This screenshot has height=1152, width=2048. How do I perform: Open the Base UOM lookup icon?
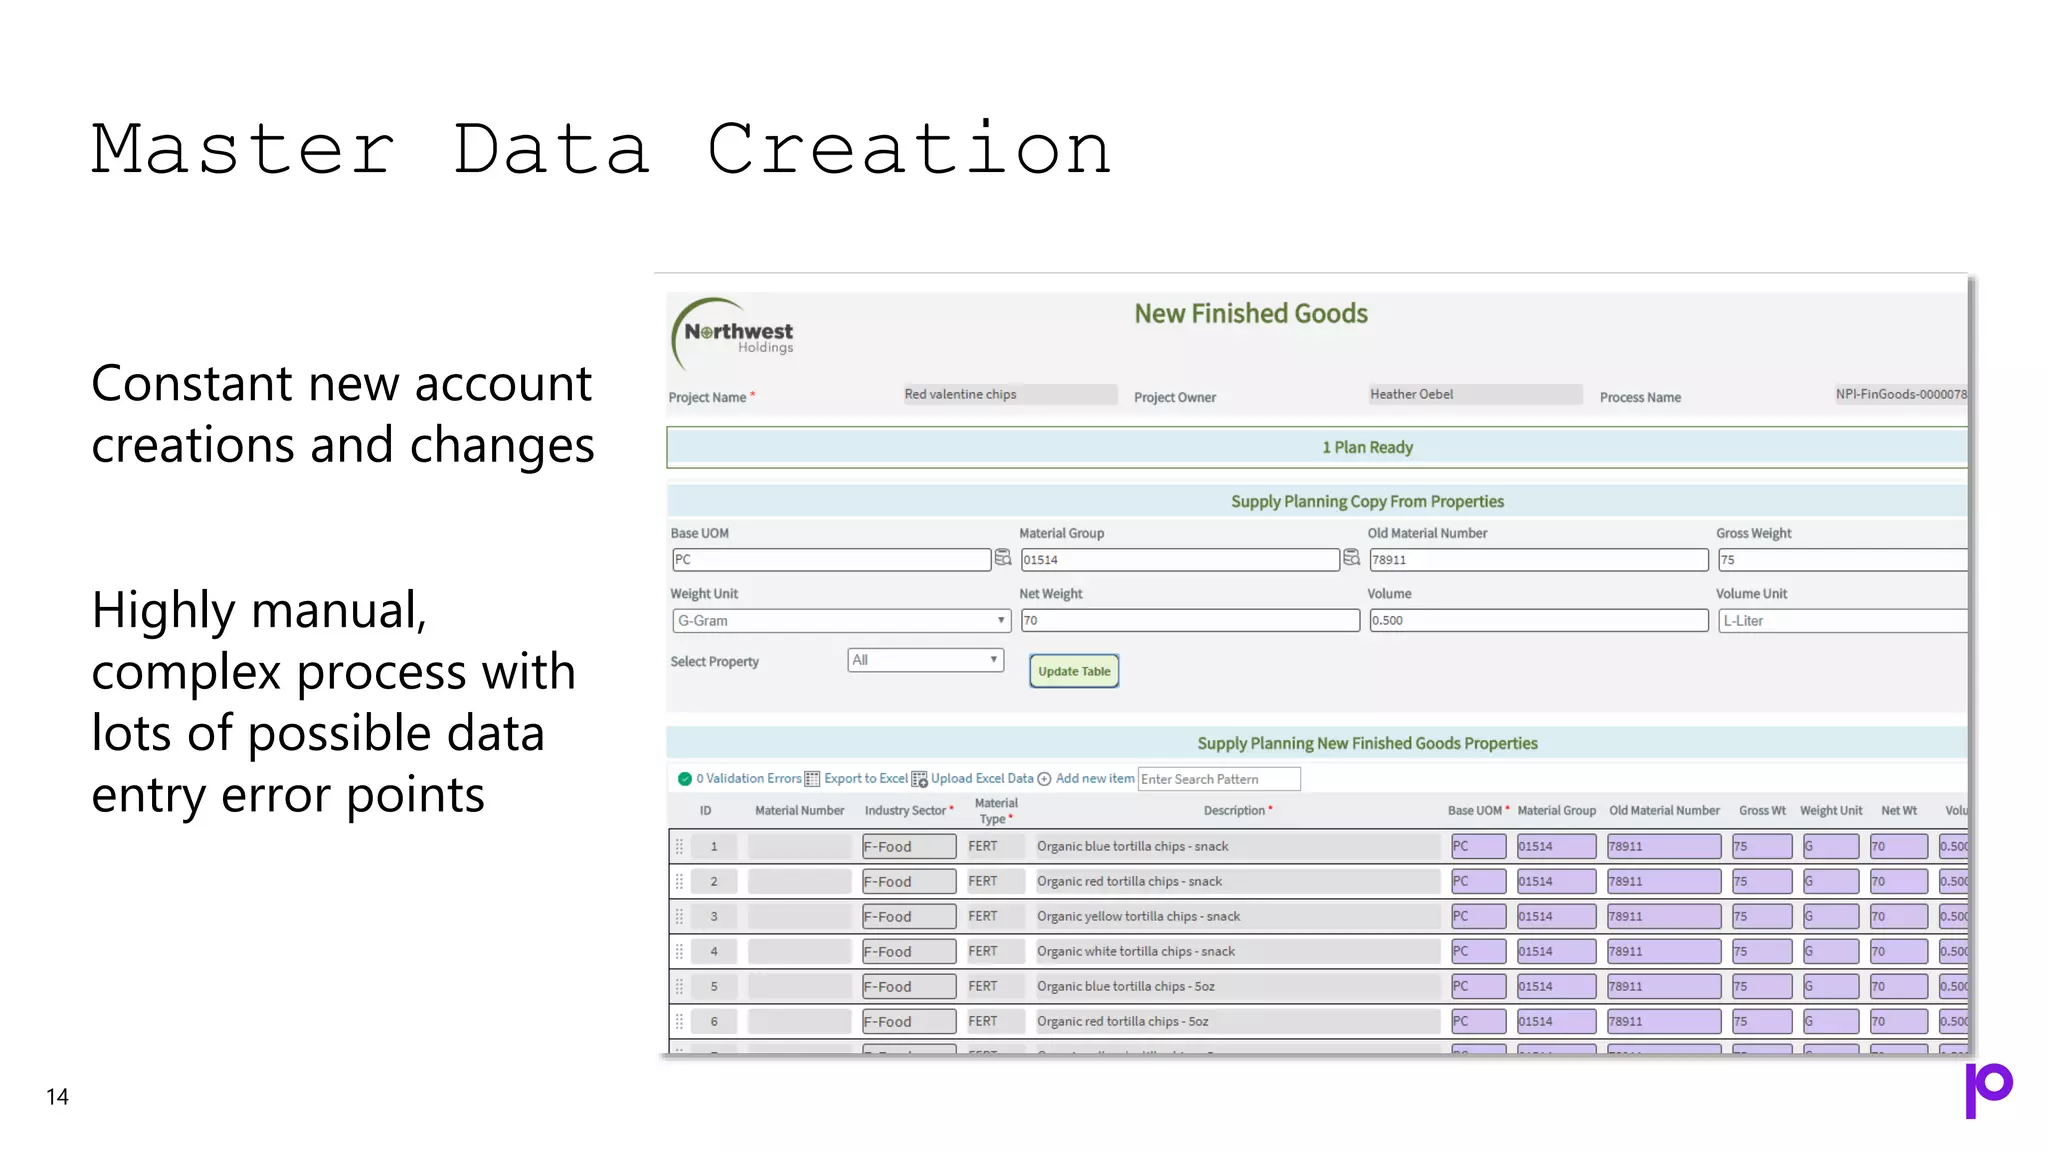(x=1002, y=558)
